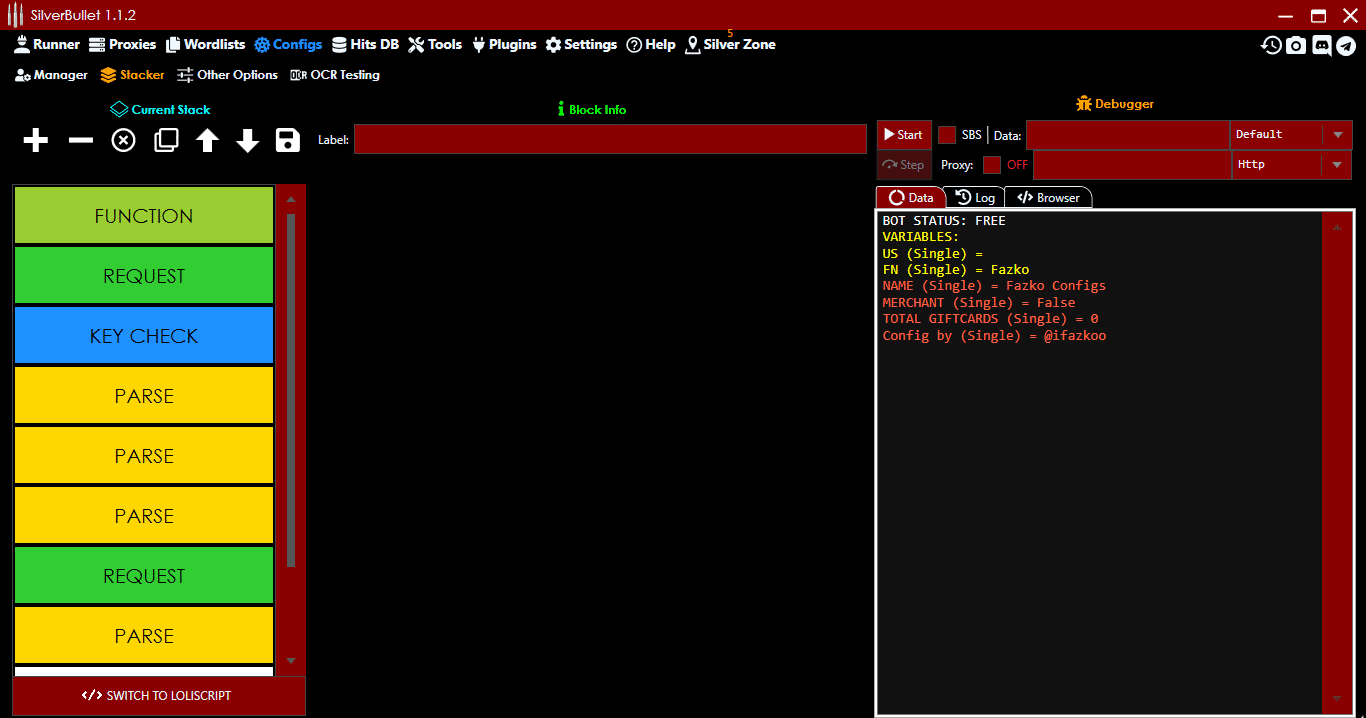Screen dimensions: 1366x718
Task: Save the current stack with the disk icon
Action: pos(287,140)
